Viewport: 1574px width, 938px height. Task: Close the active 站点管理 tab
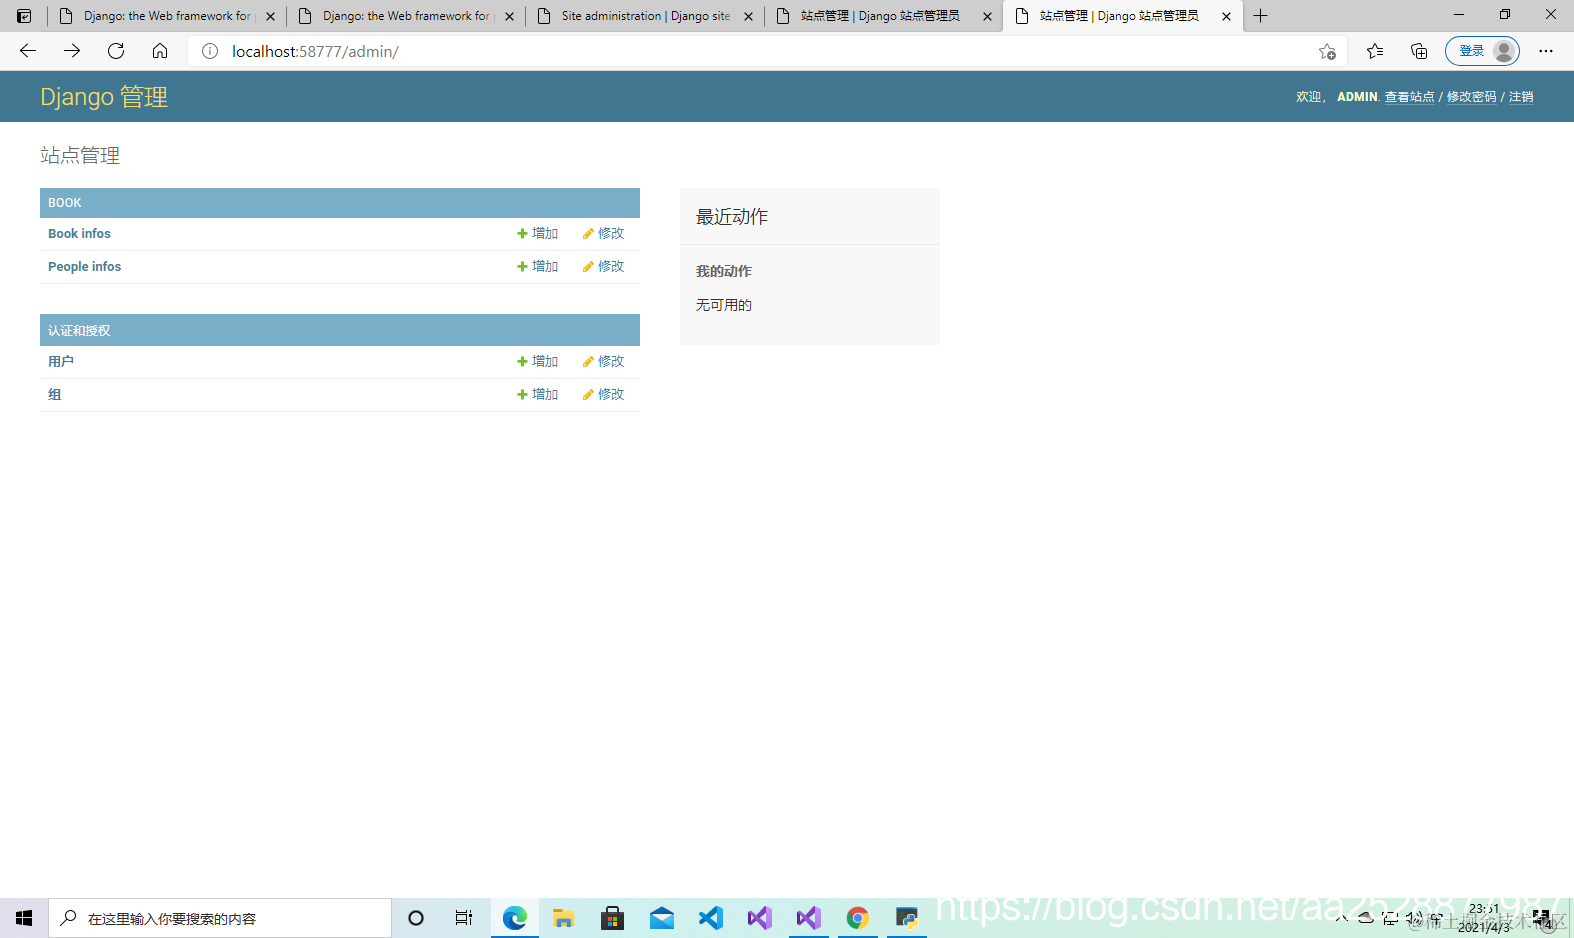1226,16
